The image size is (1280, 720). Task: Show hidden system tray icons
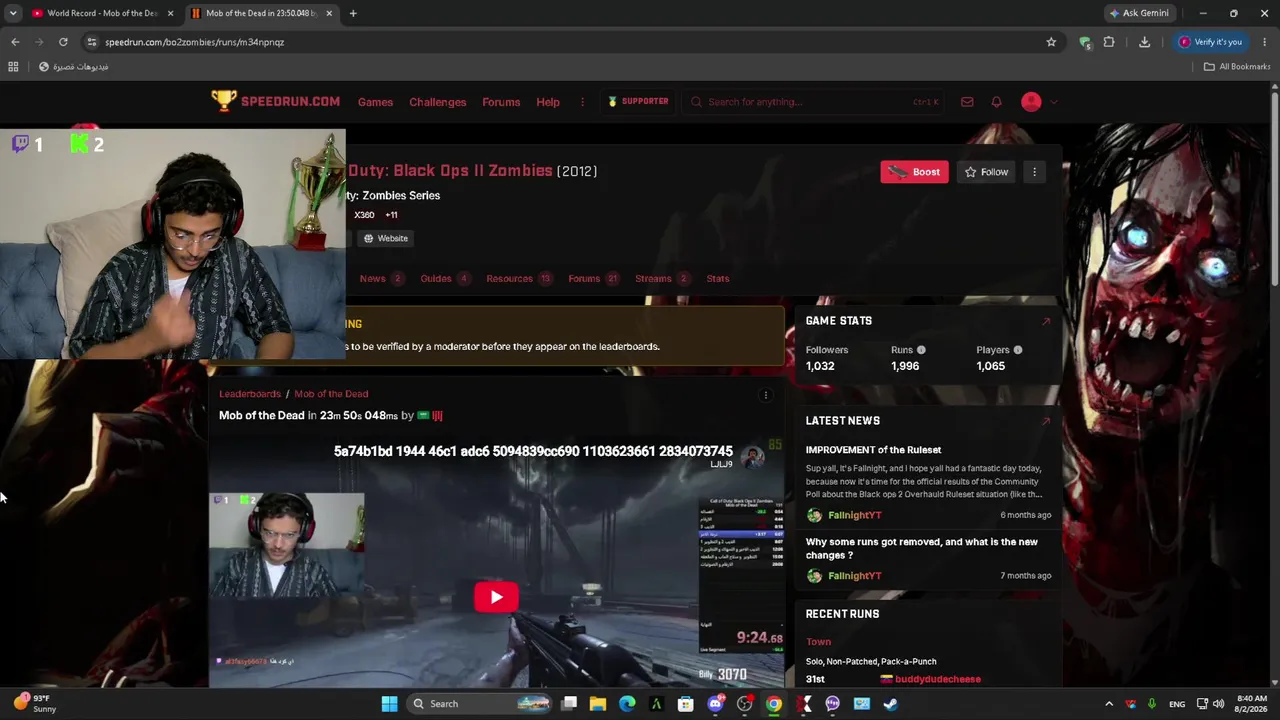click(x=1109, y=704)
